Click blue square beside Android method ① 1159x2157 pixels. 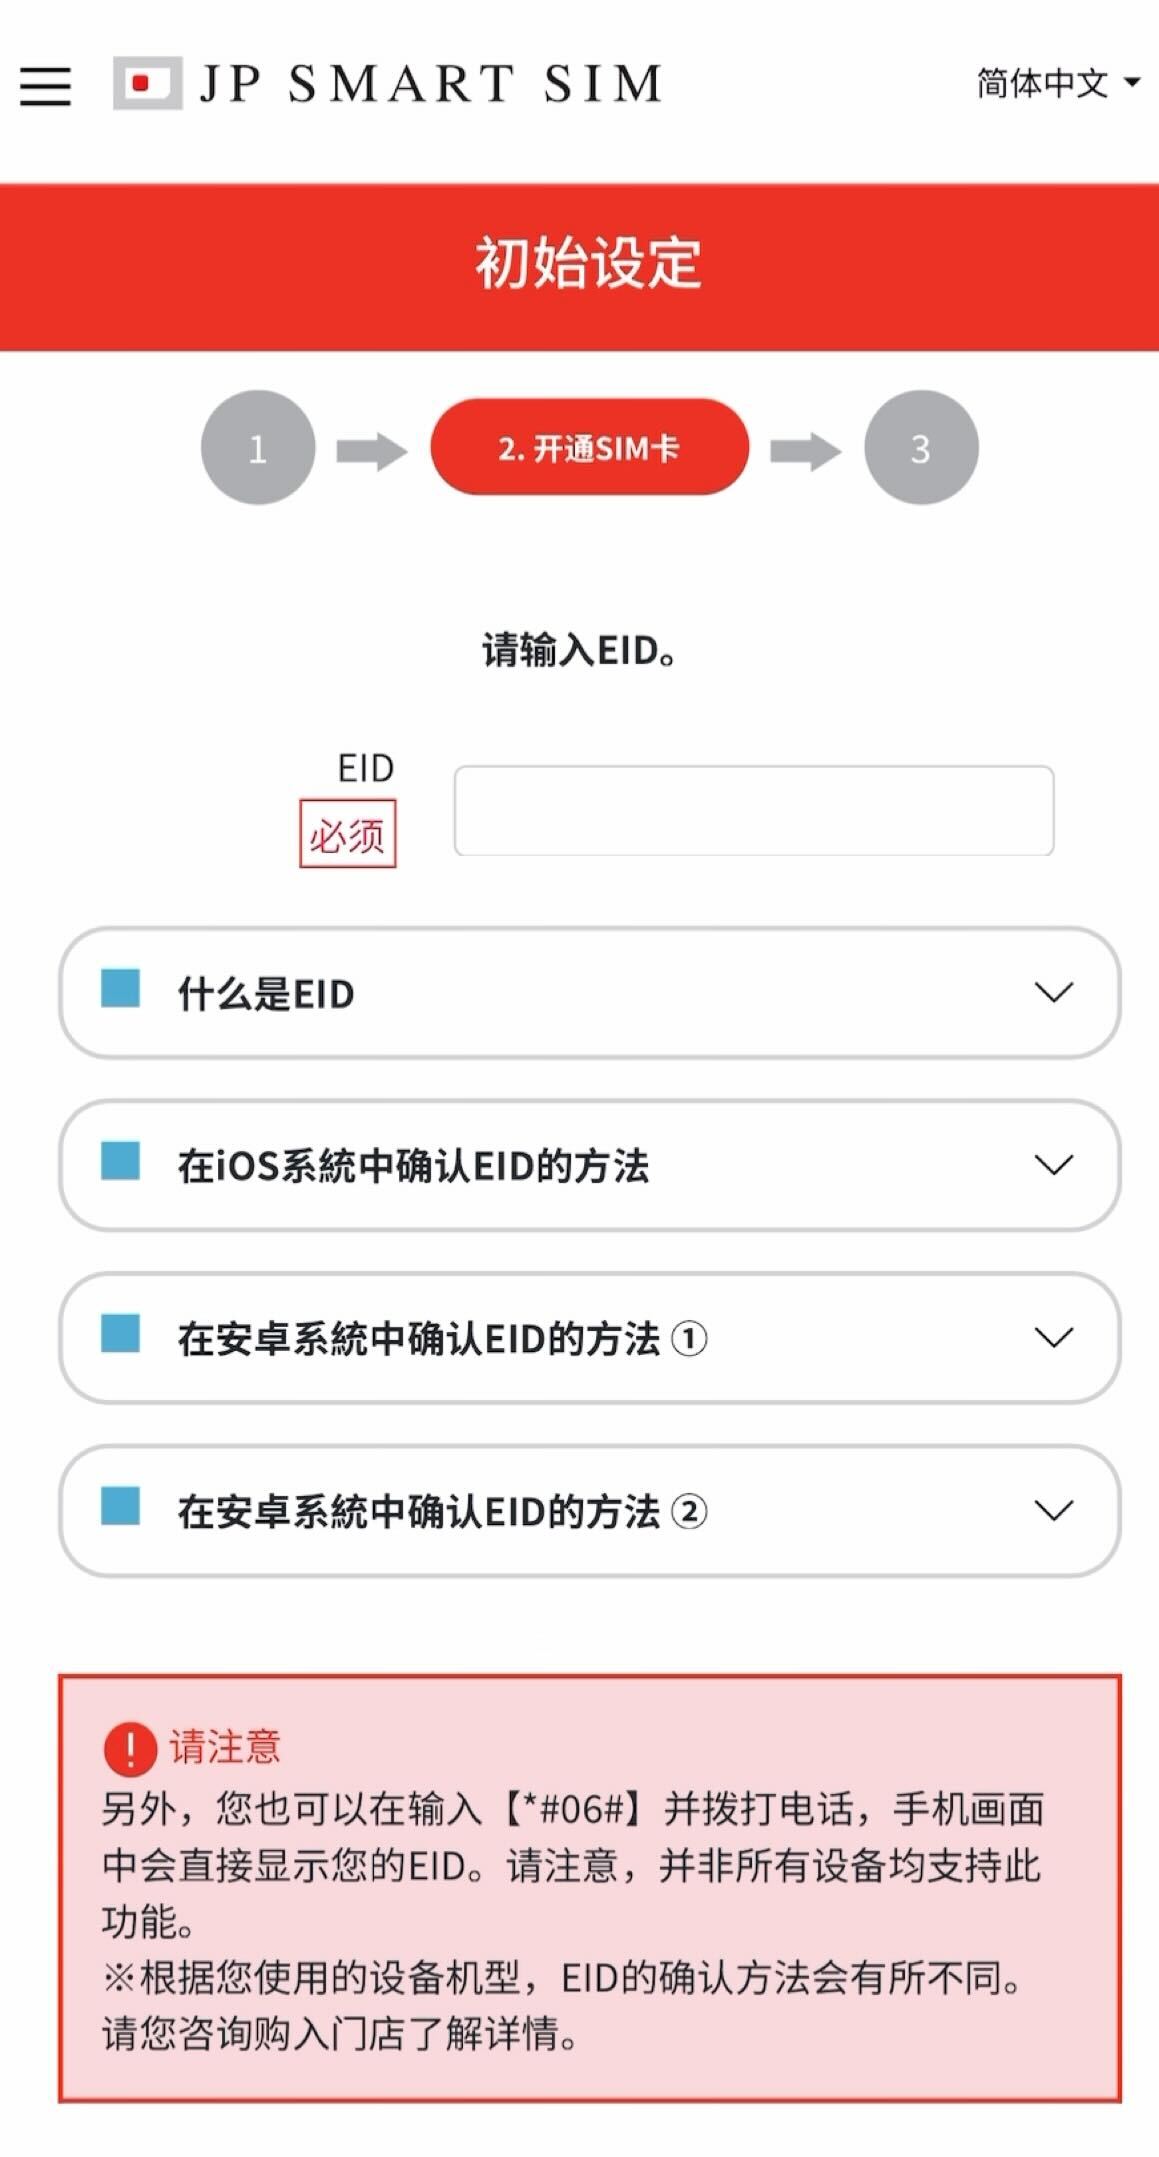click(x=120, y=1333)
